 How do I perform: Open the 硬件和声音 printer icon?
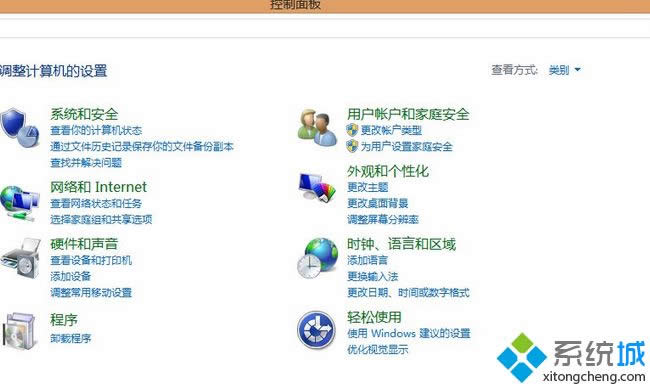point(20,258)
